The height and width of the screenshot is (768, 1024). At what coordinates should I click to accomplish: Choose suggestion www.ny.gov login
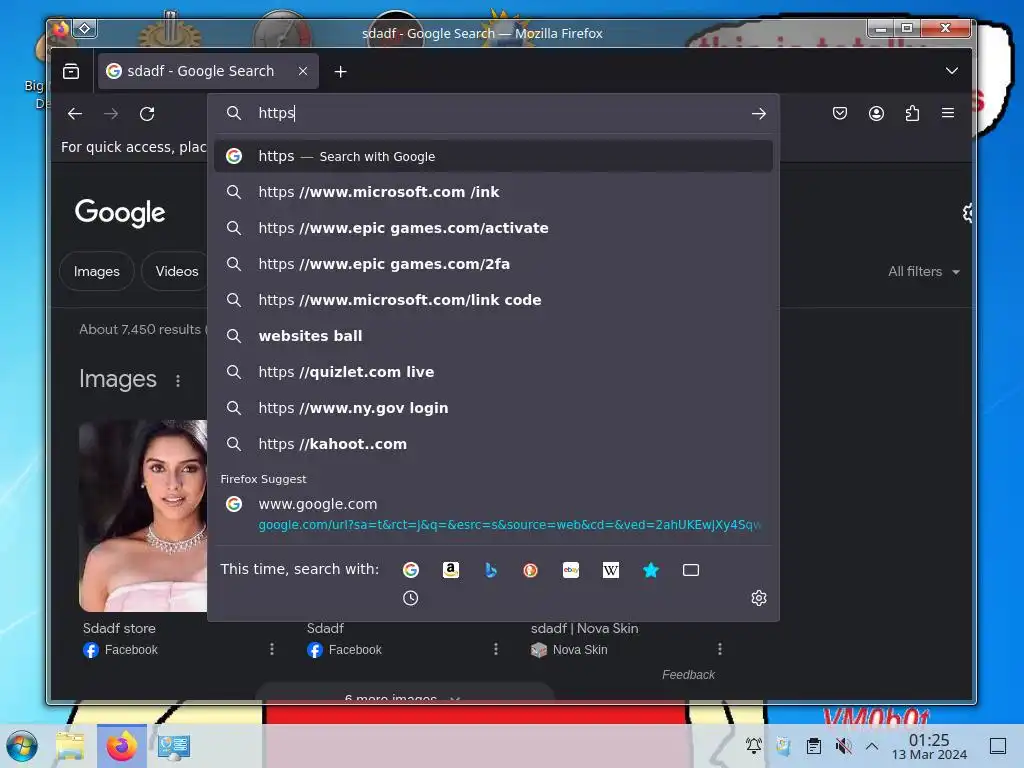(x=493, y=408)
